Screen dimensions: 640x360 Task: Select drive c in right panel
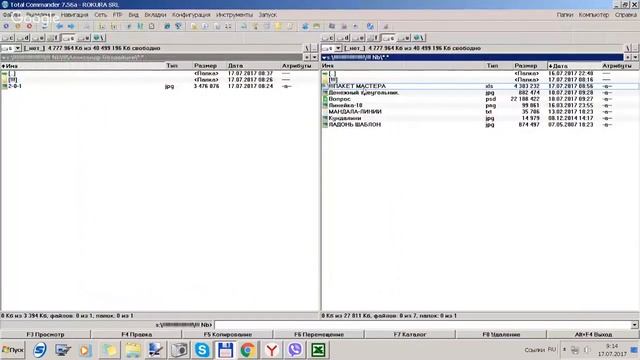point(328,38)
